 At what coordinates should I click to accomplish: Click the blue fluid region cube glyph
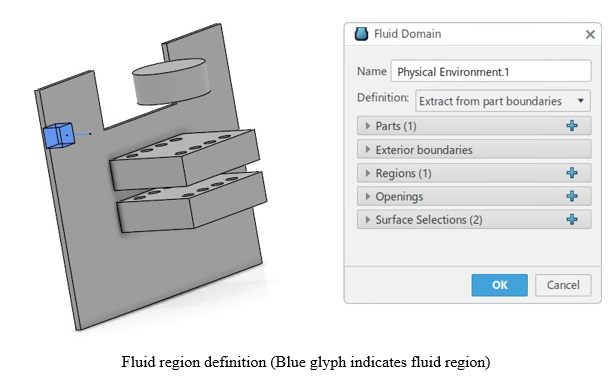[x=59, y=135]
